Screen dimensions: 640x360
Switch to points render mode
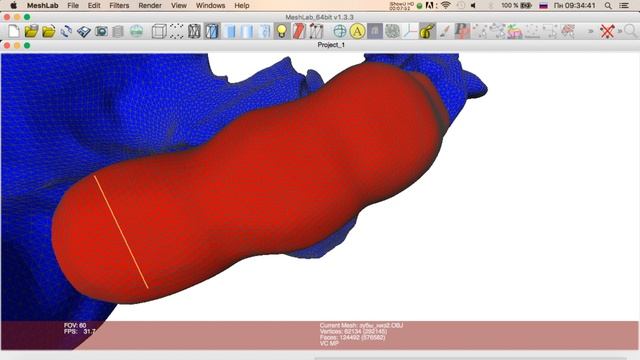coord(177,31)
